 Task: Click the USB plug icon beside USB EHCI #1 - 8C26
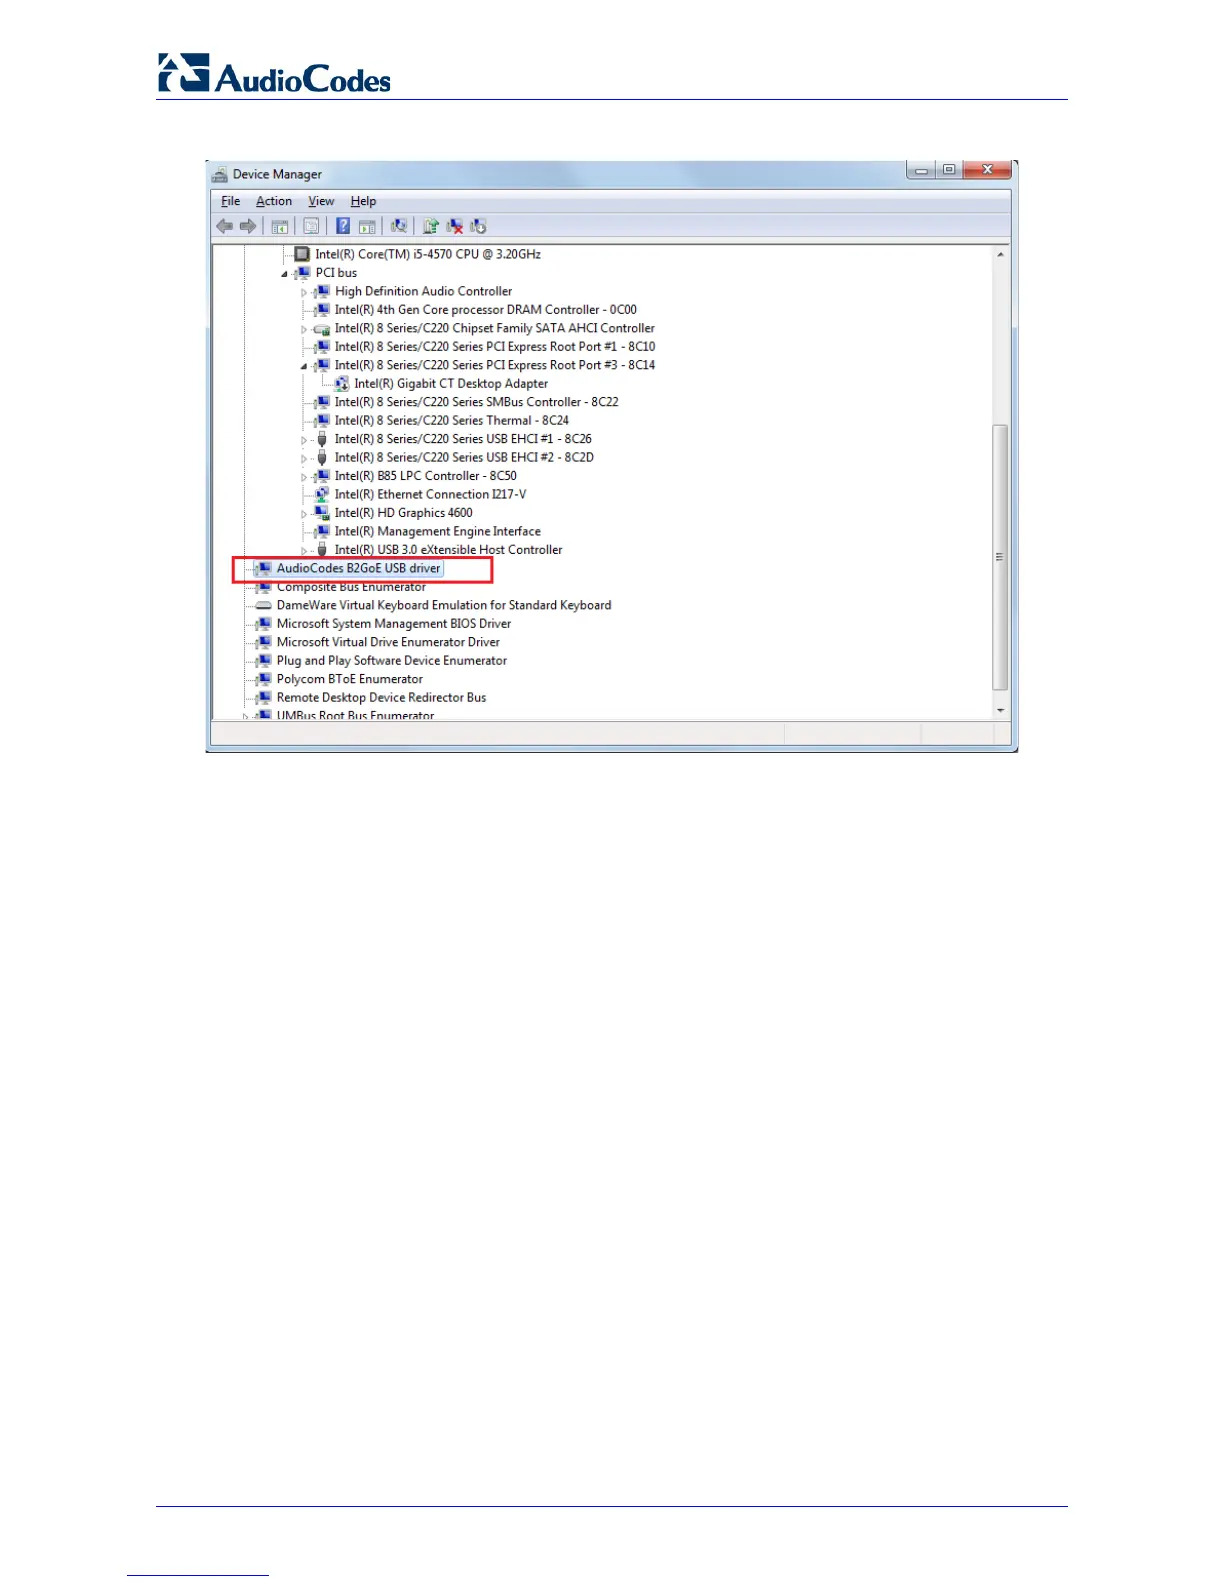point(322,439)
